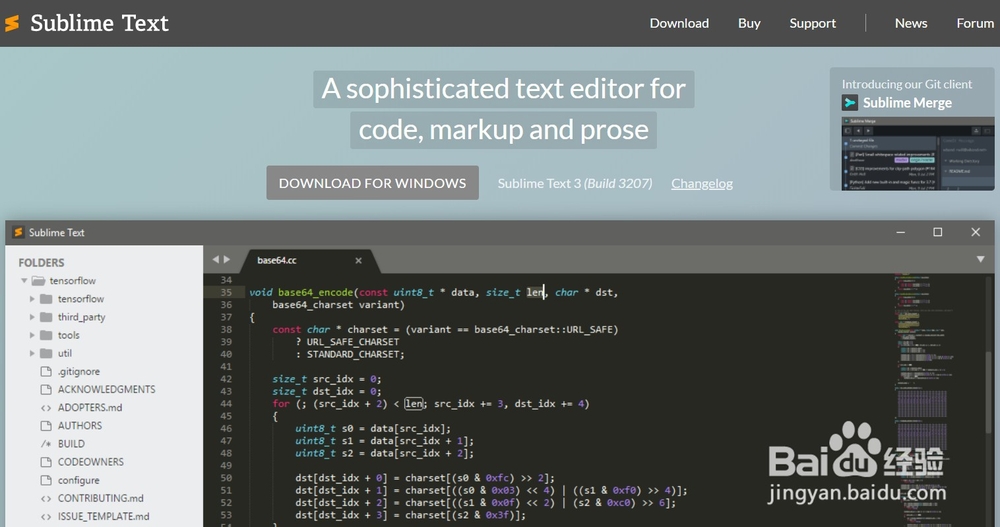Image resolution: width=1000 pixels, height=527 pixels.
Task: Open the ACKNOWLEDGMENTS file
Action: click(x=107, y=389)
